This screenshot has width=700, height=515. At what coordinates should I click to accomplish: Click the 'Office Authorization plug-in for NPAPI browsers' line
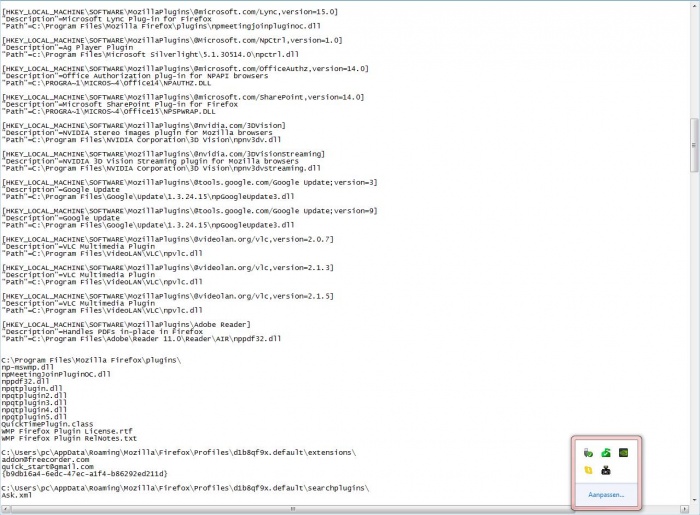(135, 76)
